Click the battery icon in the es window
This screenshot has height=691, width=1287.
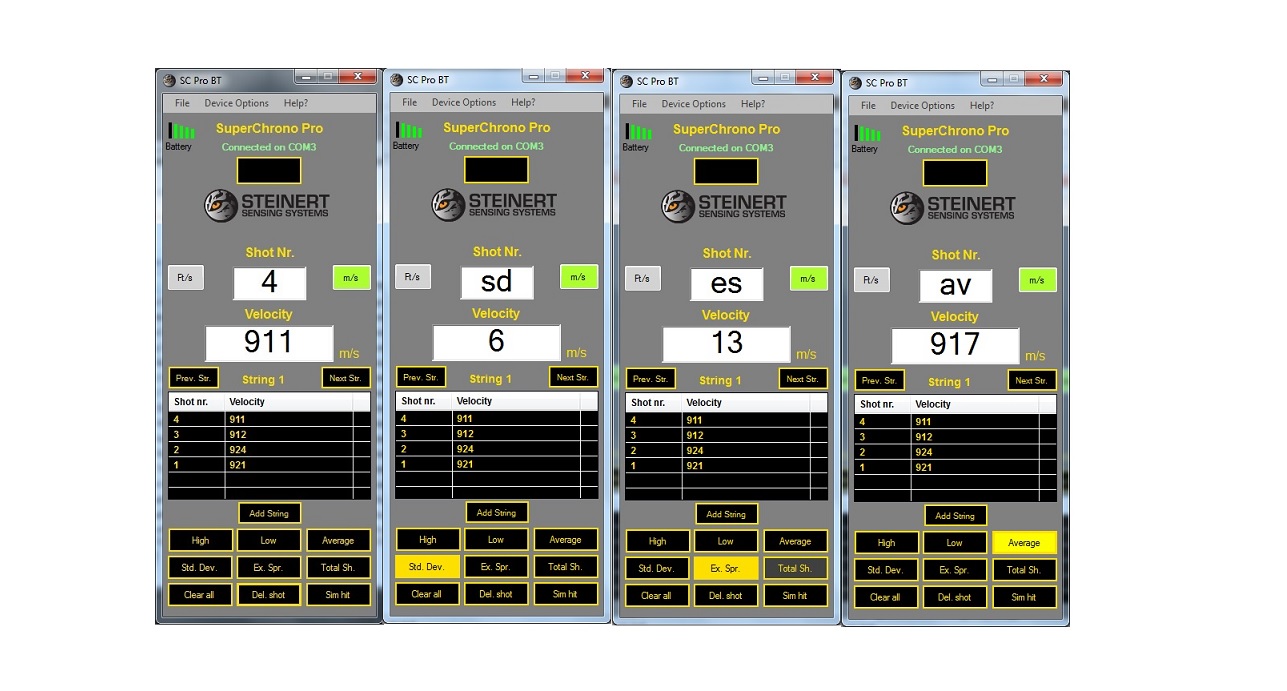click(638, 131)
